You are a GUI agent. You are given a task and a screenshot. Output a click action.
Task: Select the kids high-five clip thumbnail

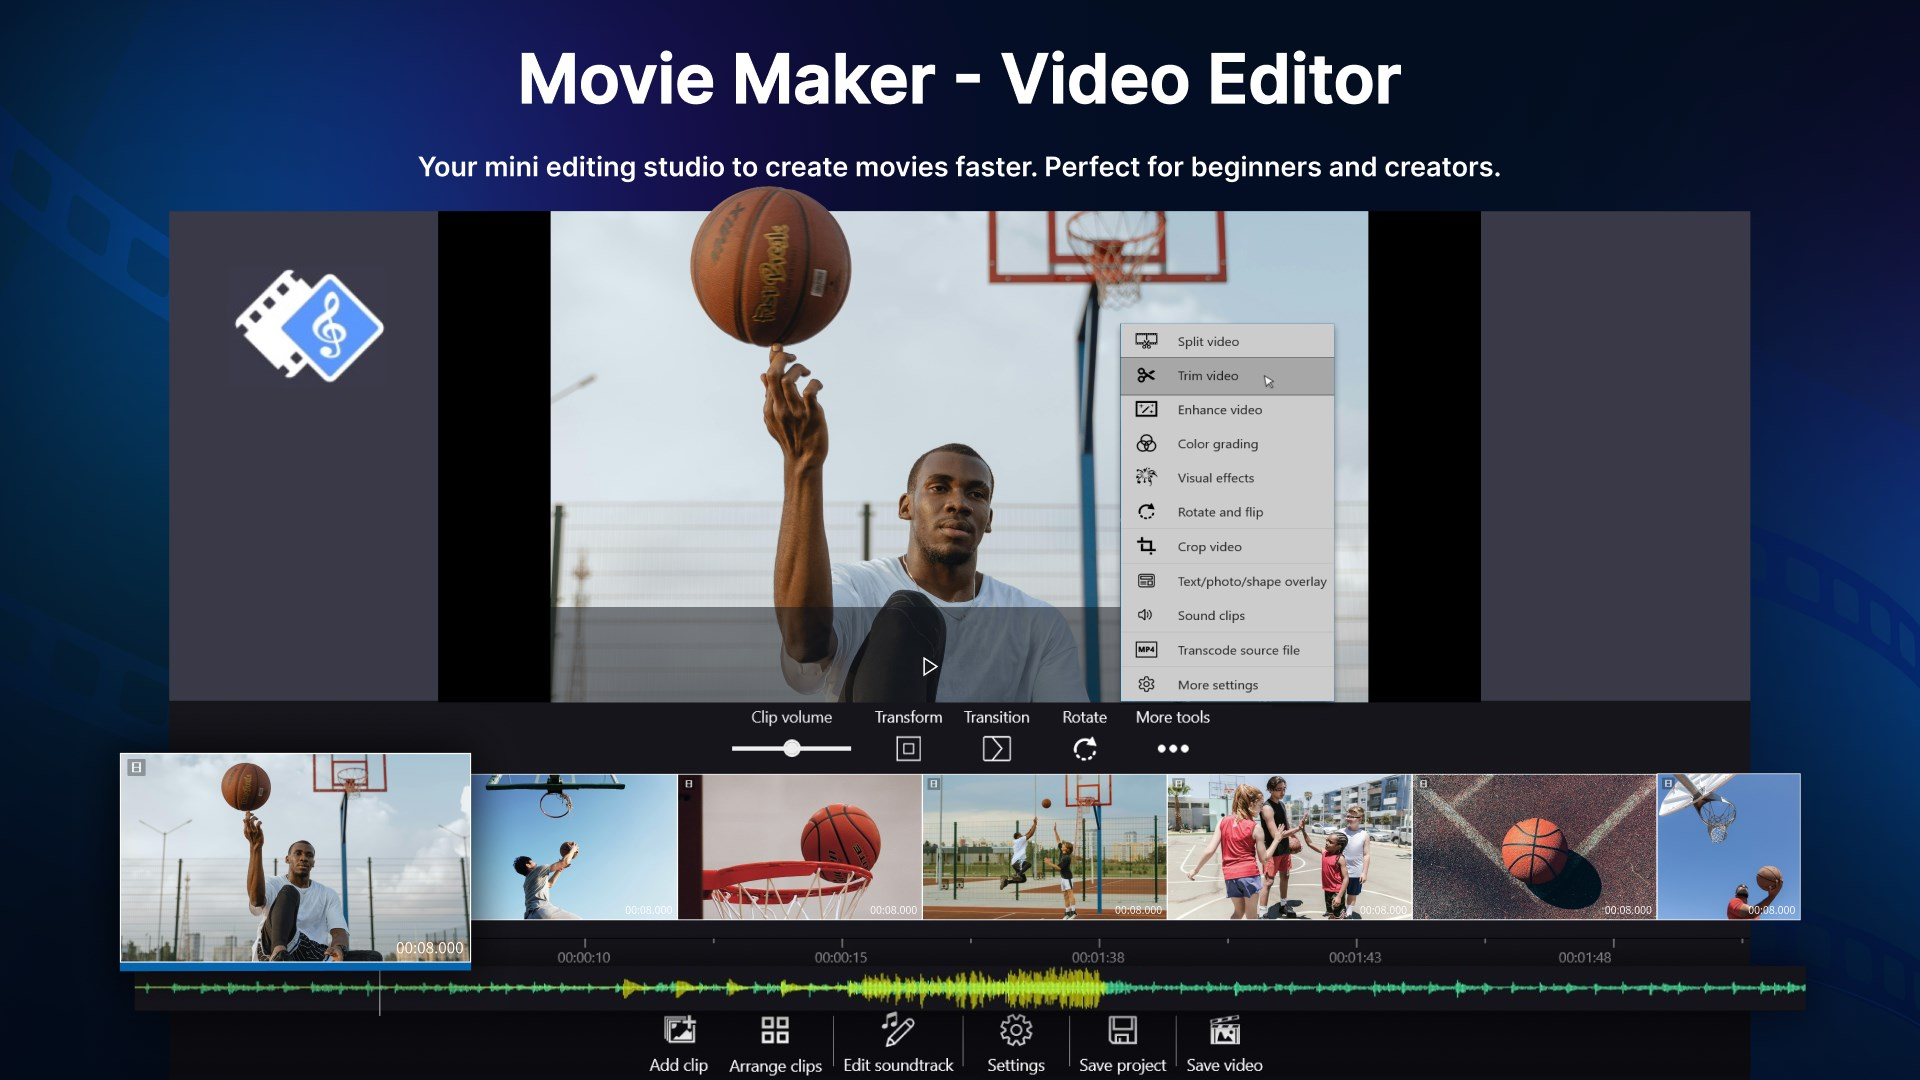1290,846
